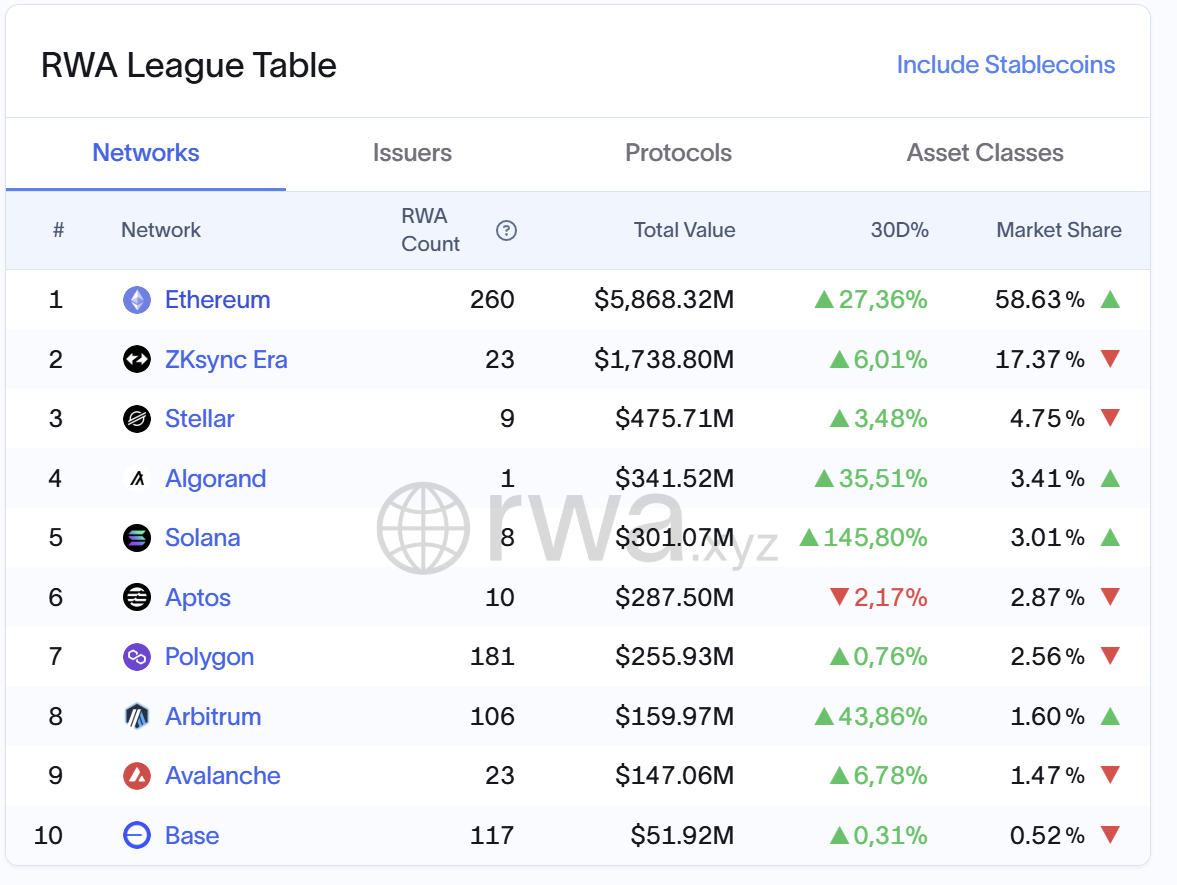Click the Aptos logo icon
This screenshot has height=885, width=1177.
coord(137,598)
